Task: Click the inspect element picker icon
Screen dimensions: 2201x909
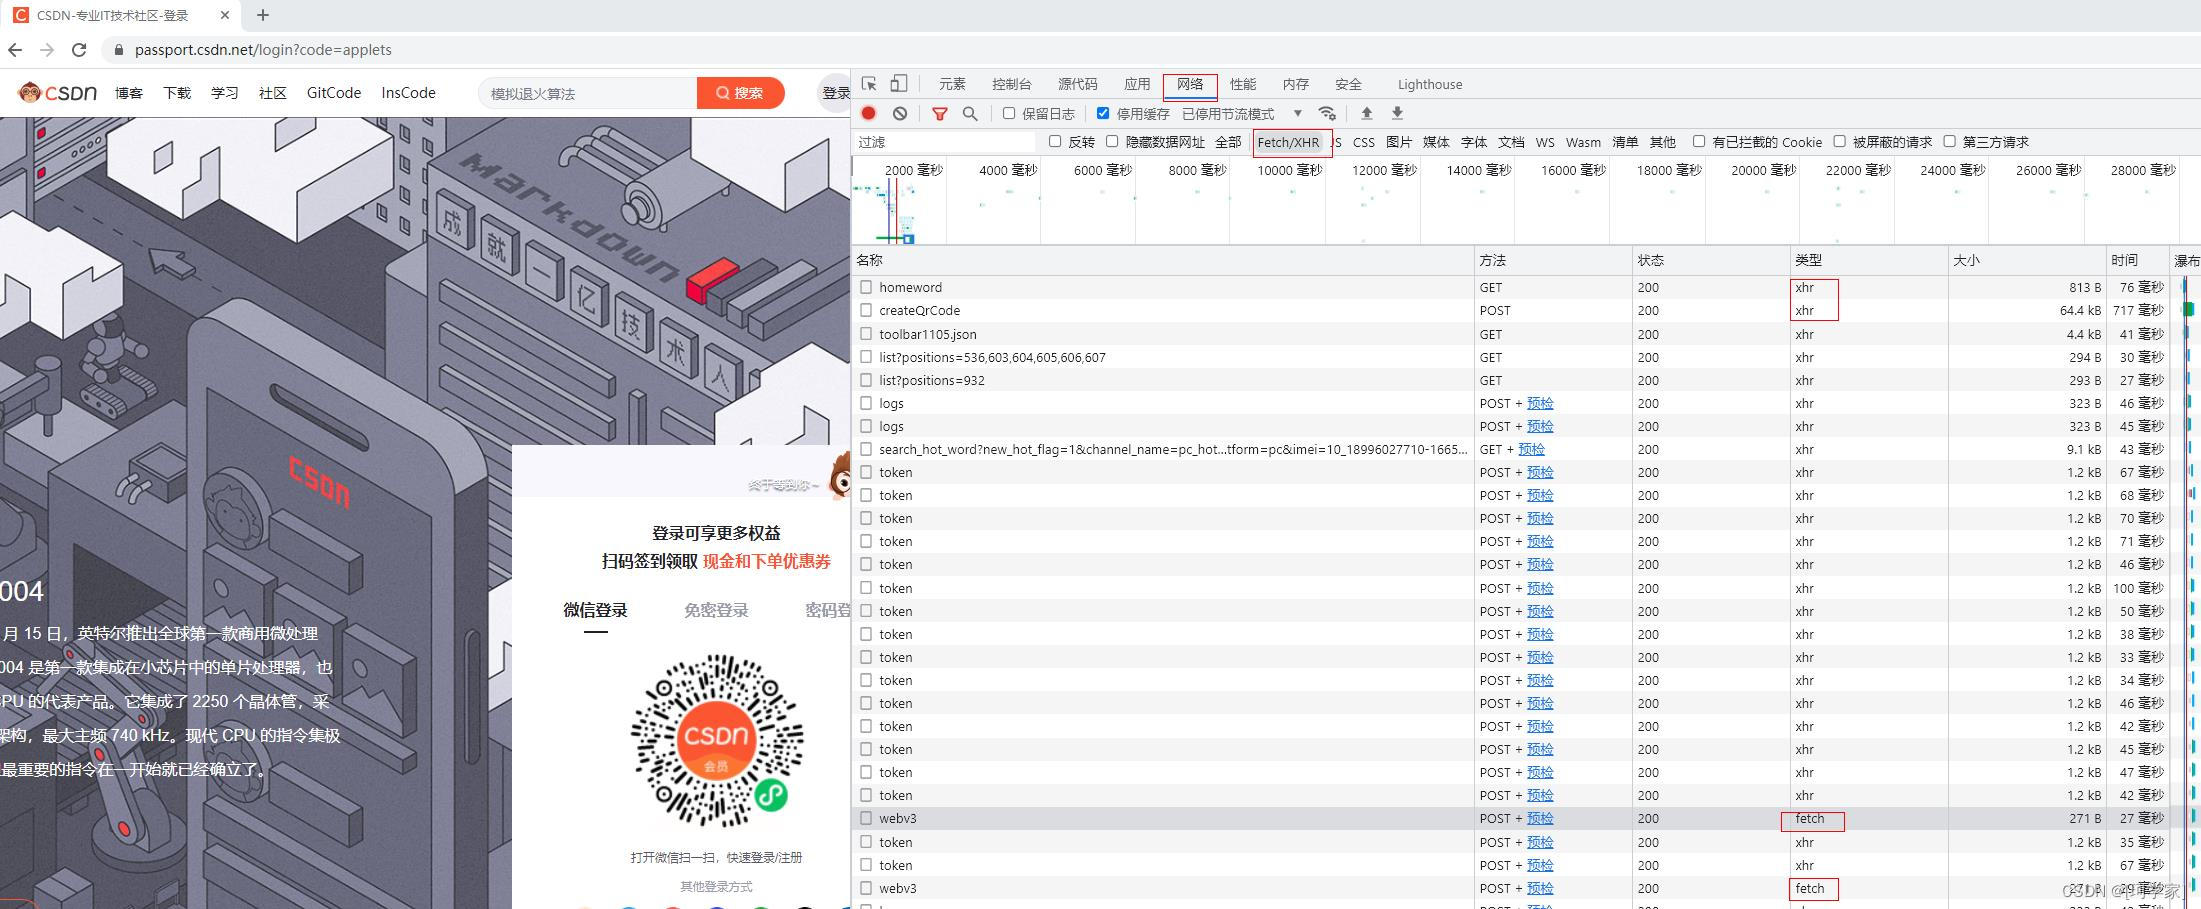Action: [x=869, y=84]
